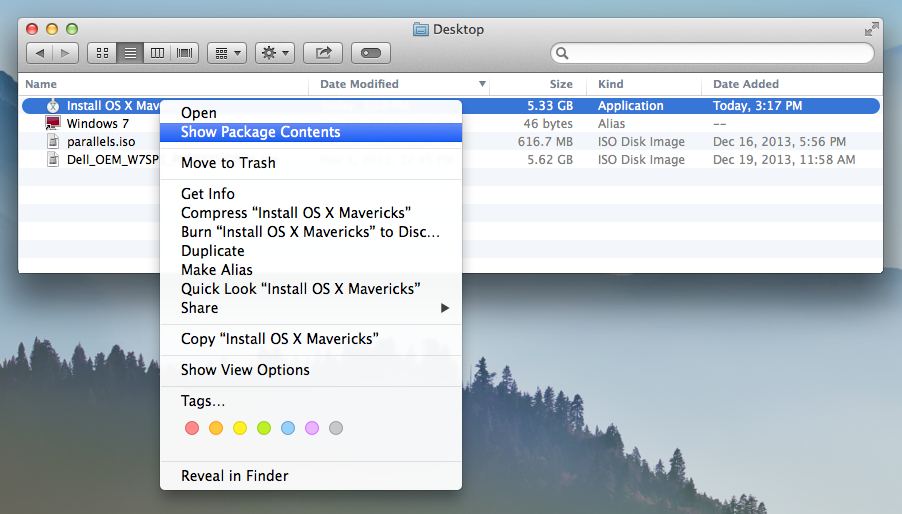Click the ISO Disk Image cell for parallels.iso
The width and height of the screenshot is (902, 514).
click(641, 141)
